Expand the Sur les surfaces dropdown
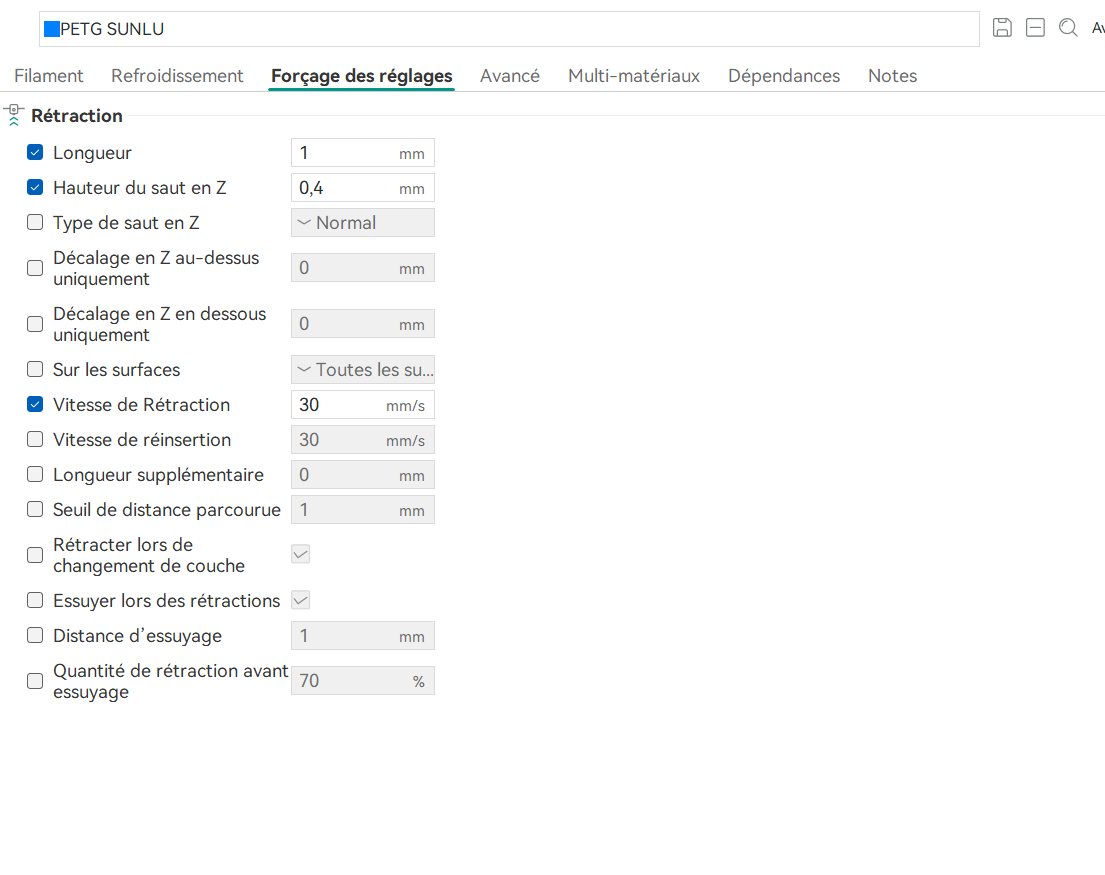 click(362, 370)
